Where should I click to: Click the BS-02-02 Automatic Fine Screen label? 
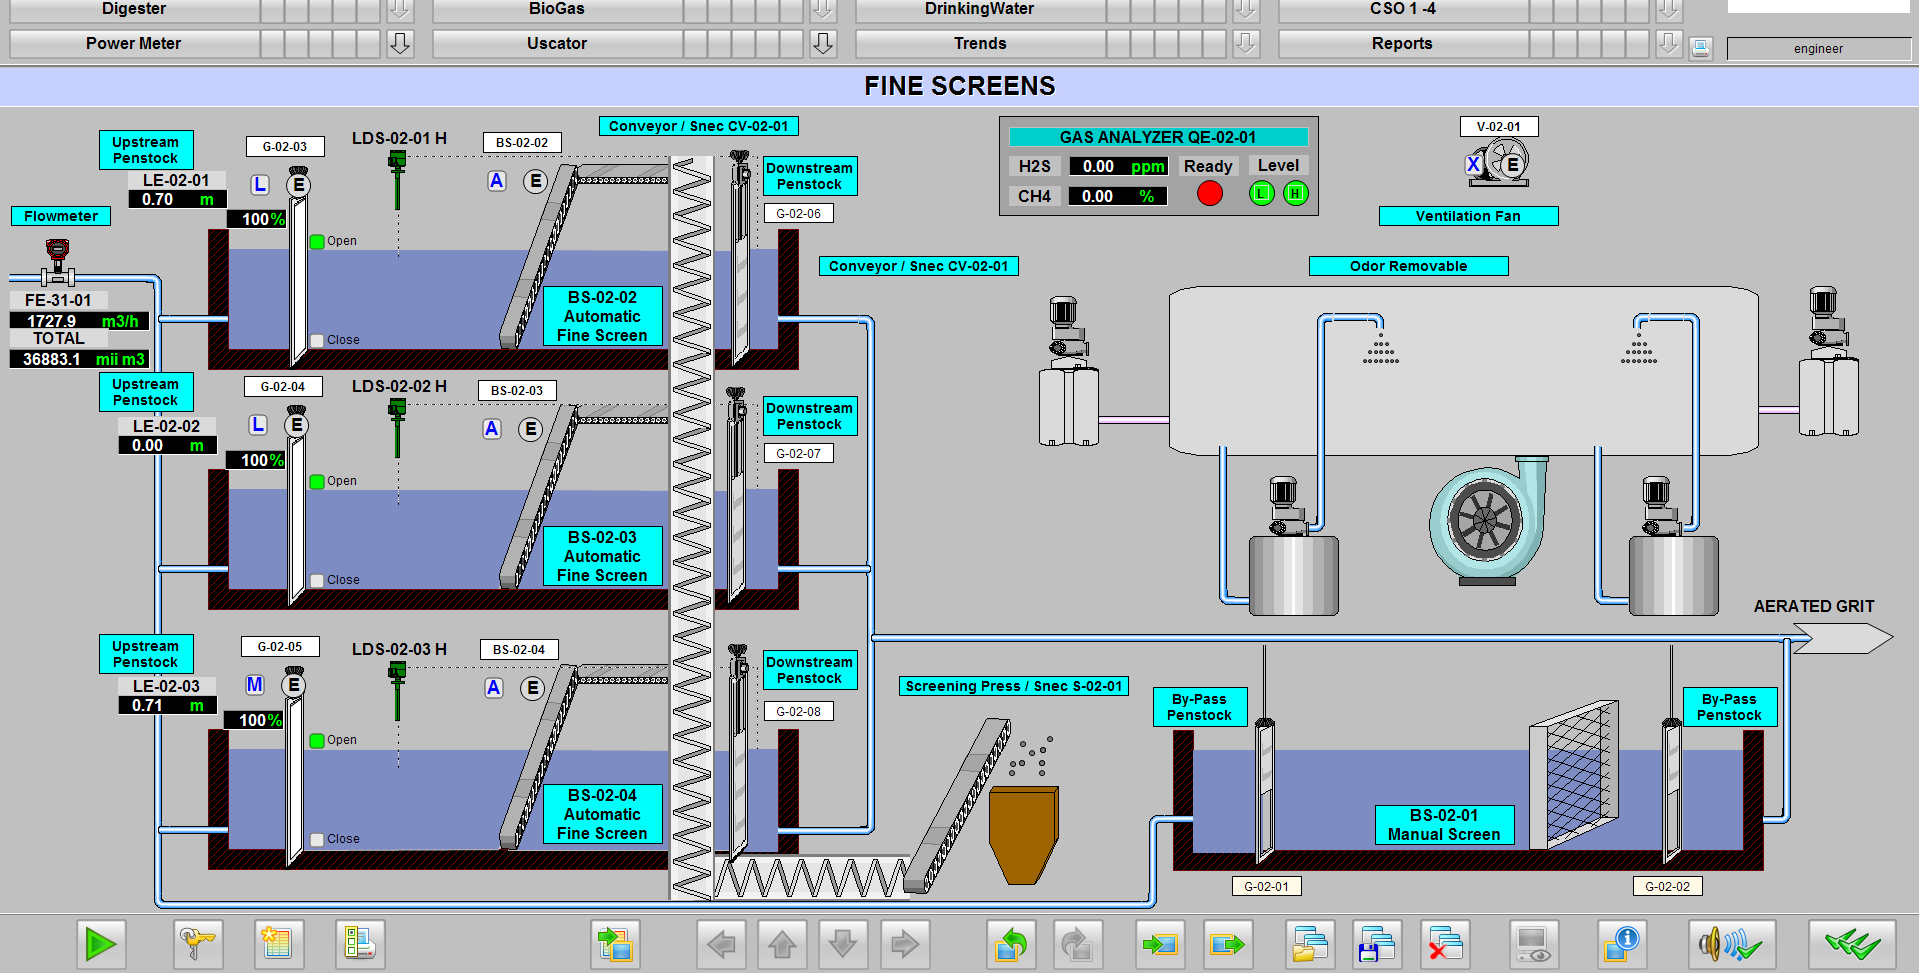602,316
